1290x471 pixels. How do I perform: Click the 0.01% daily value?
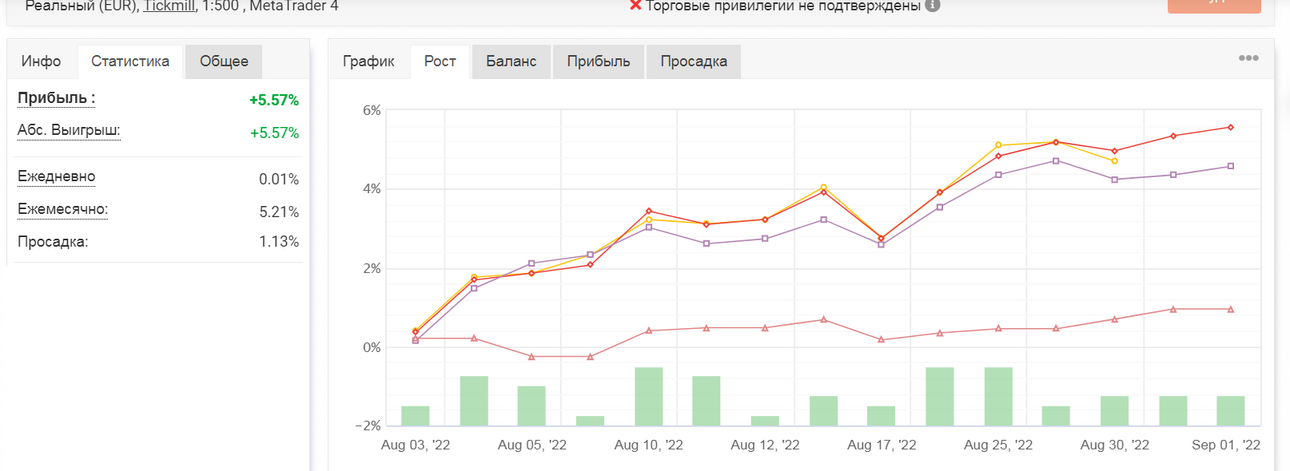pyautogui.click(x=279, y=179)
